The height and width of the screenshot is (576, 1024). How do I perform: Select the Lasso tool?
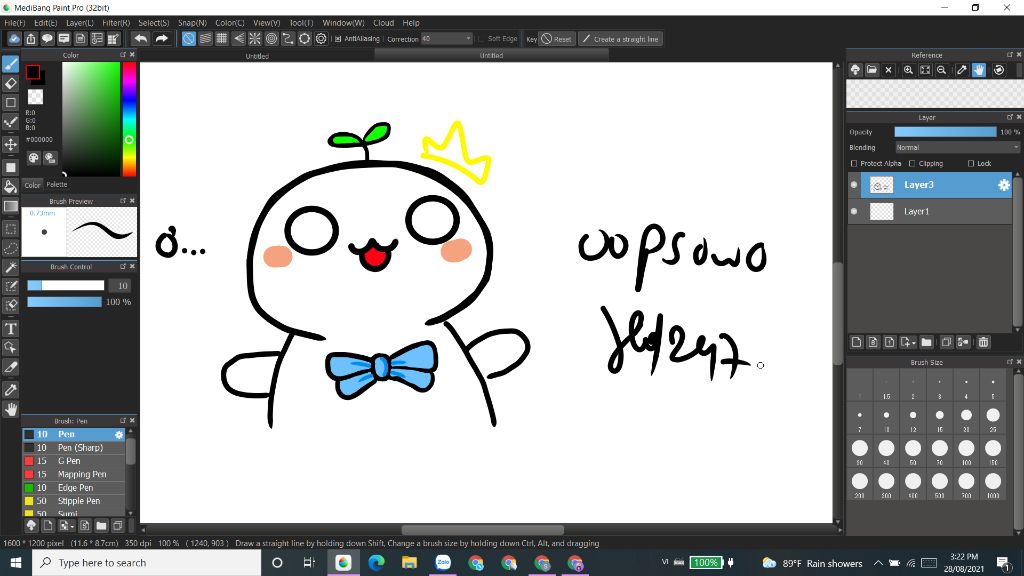pyautogui.click(x=10, y=248)
